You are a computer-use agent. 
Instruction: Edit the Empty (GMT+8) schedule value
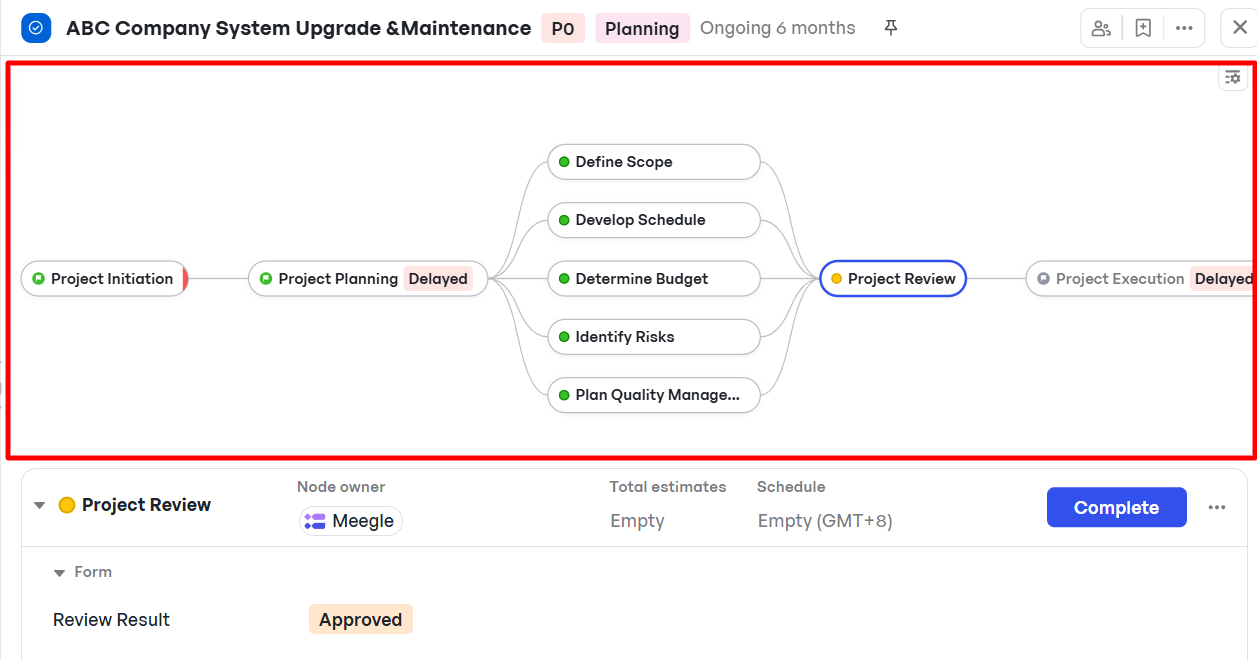825,521
